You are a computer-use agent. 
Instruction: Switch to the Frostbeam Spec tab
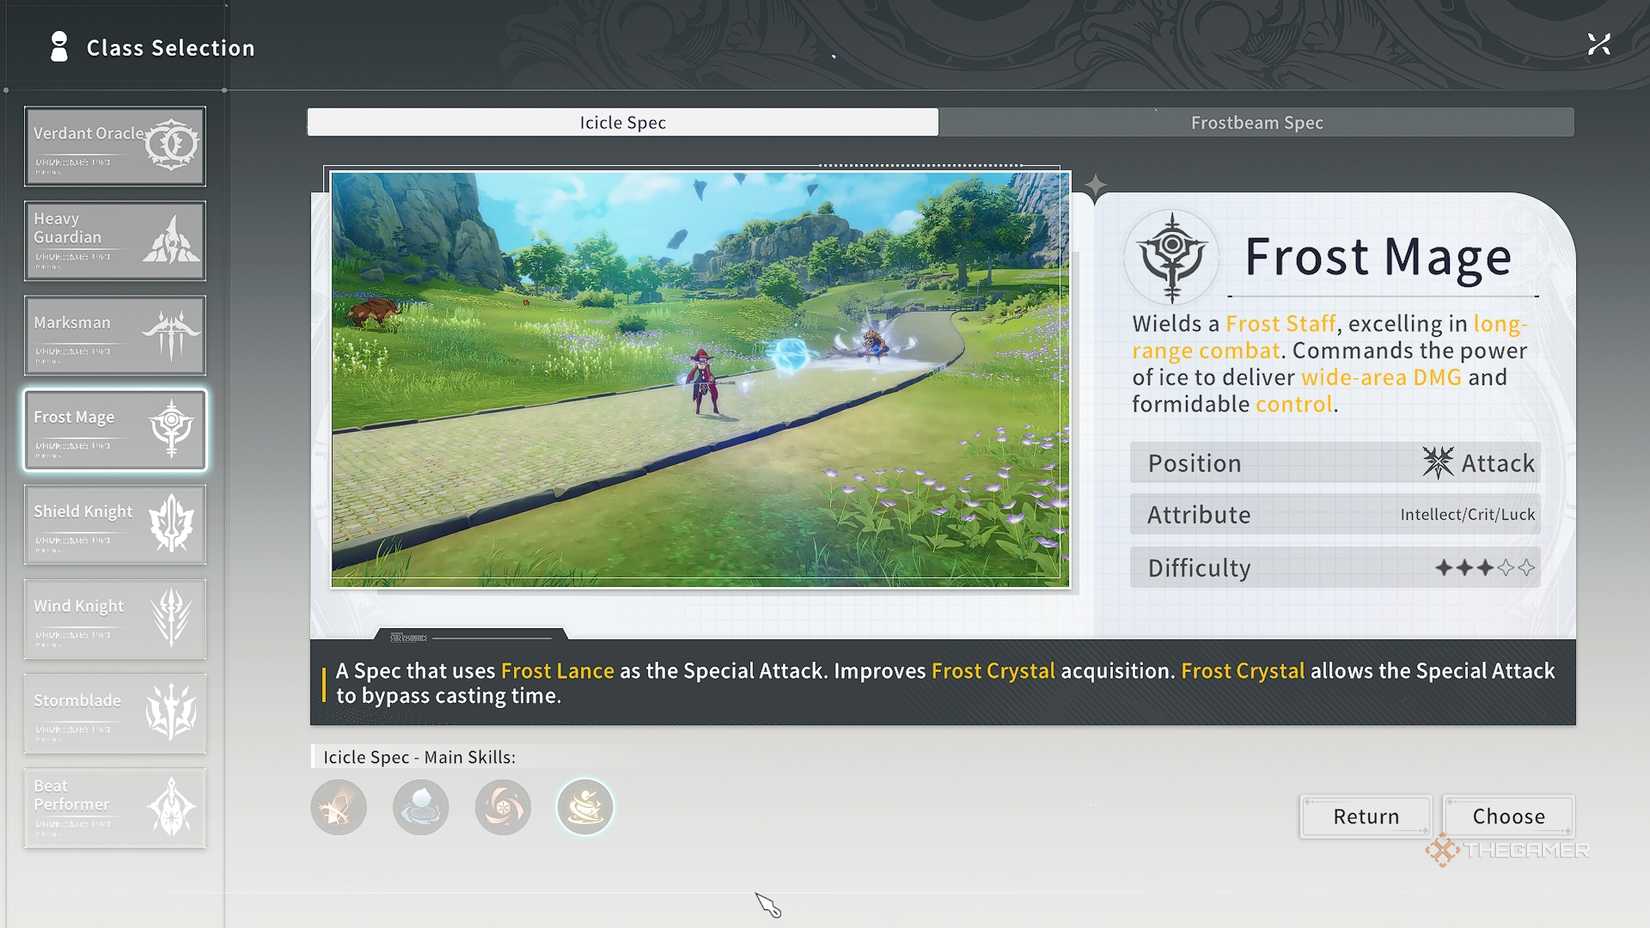(x=1256, y=122)
